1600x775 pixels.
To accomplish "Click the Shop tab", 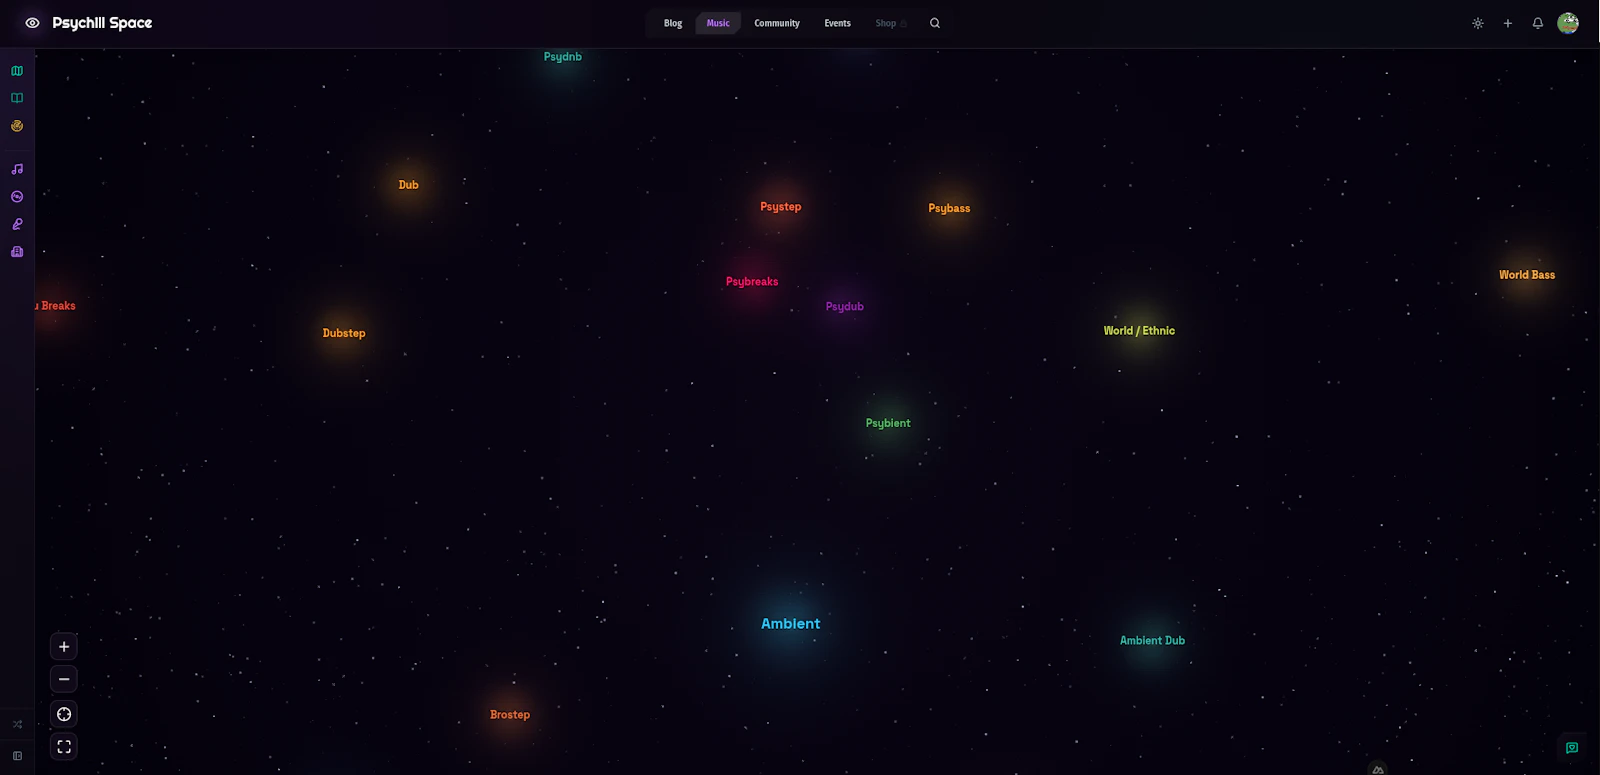I will [890, 23].
